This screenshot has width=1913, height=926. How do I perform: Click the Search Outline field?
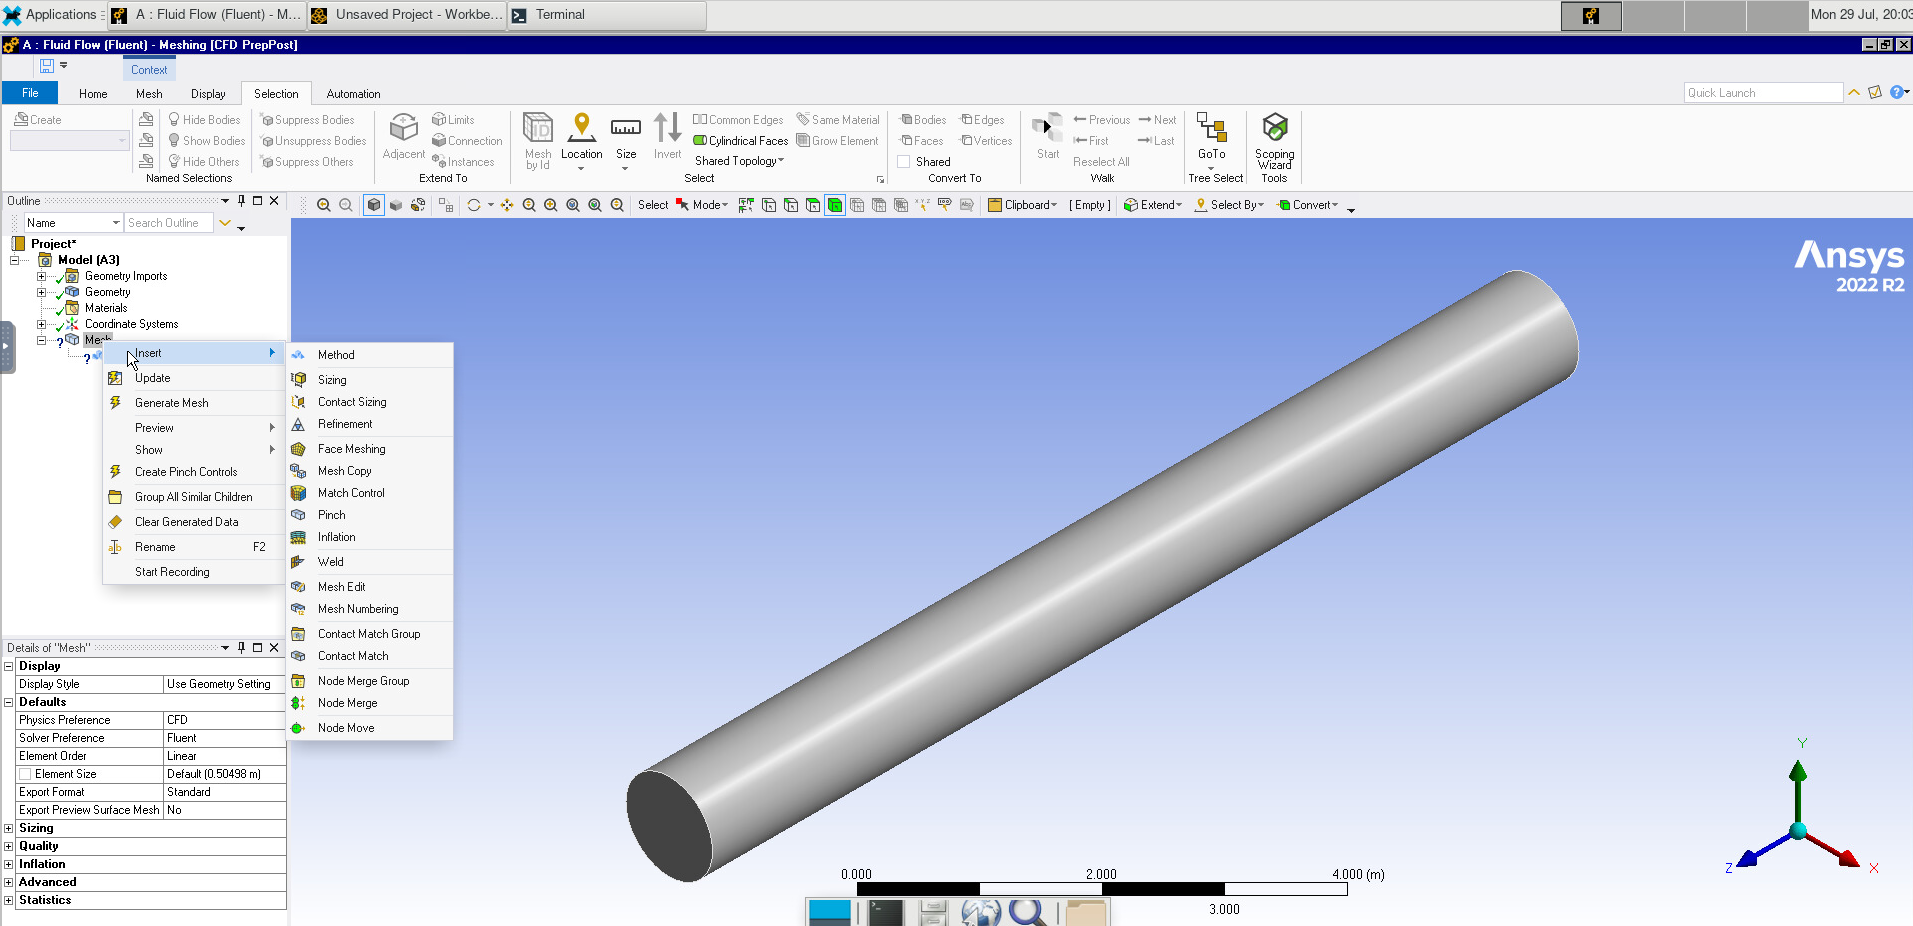pos(169,223)
